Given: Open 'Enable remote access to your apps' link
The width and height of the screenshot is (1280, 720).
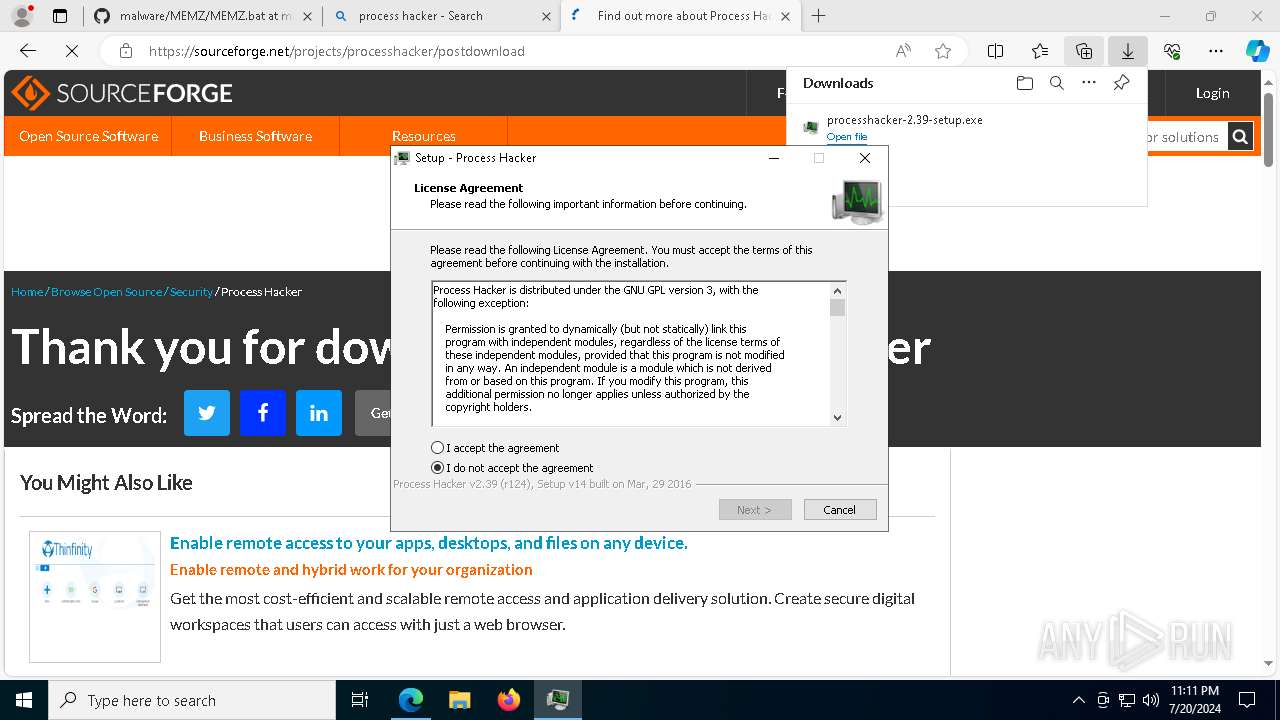Looking at the screenshot, I should pyautogui.click(x=428, y=543).
